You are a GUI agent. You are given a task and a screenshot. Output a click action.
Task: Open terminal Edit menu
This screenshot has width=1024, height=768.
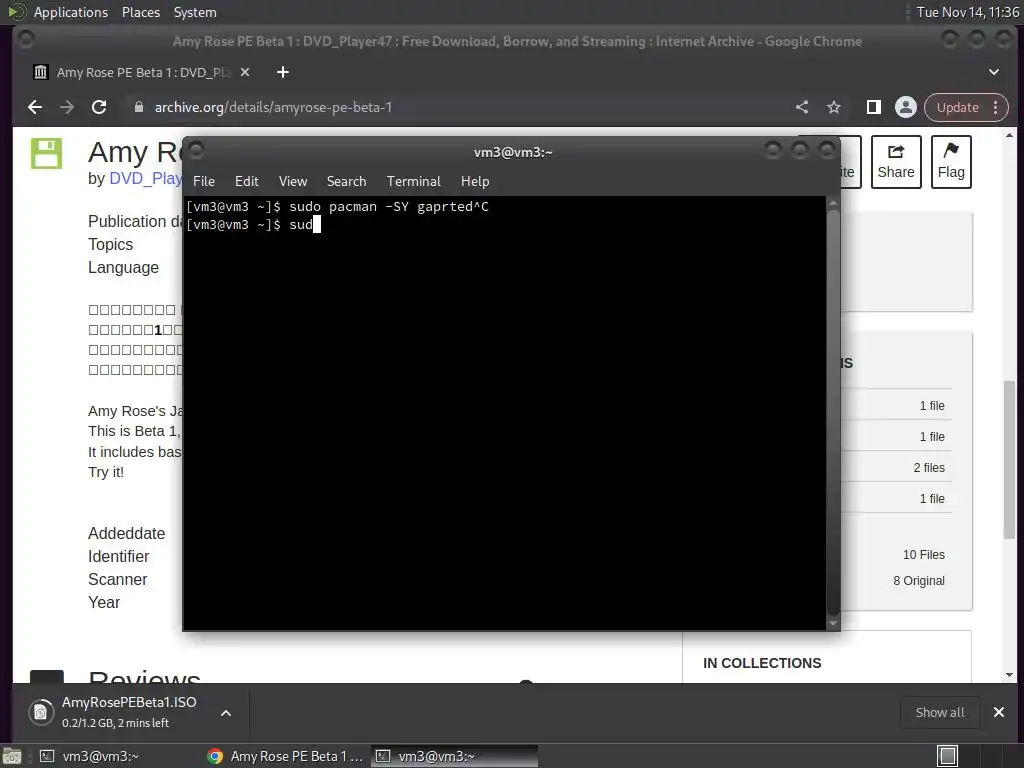click(247, 182)
